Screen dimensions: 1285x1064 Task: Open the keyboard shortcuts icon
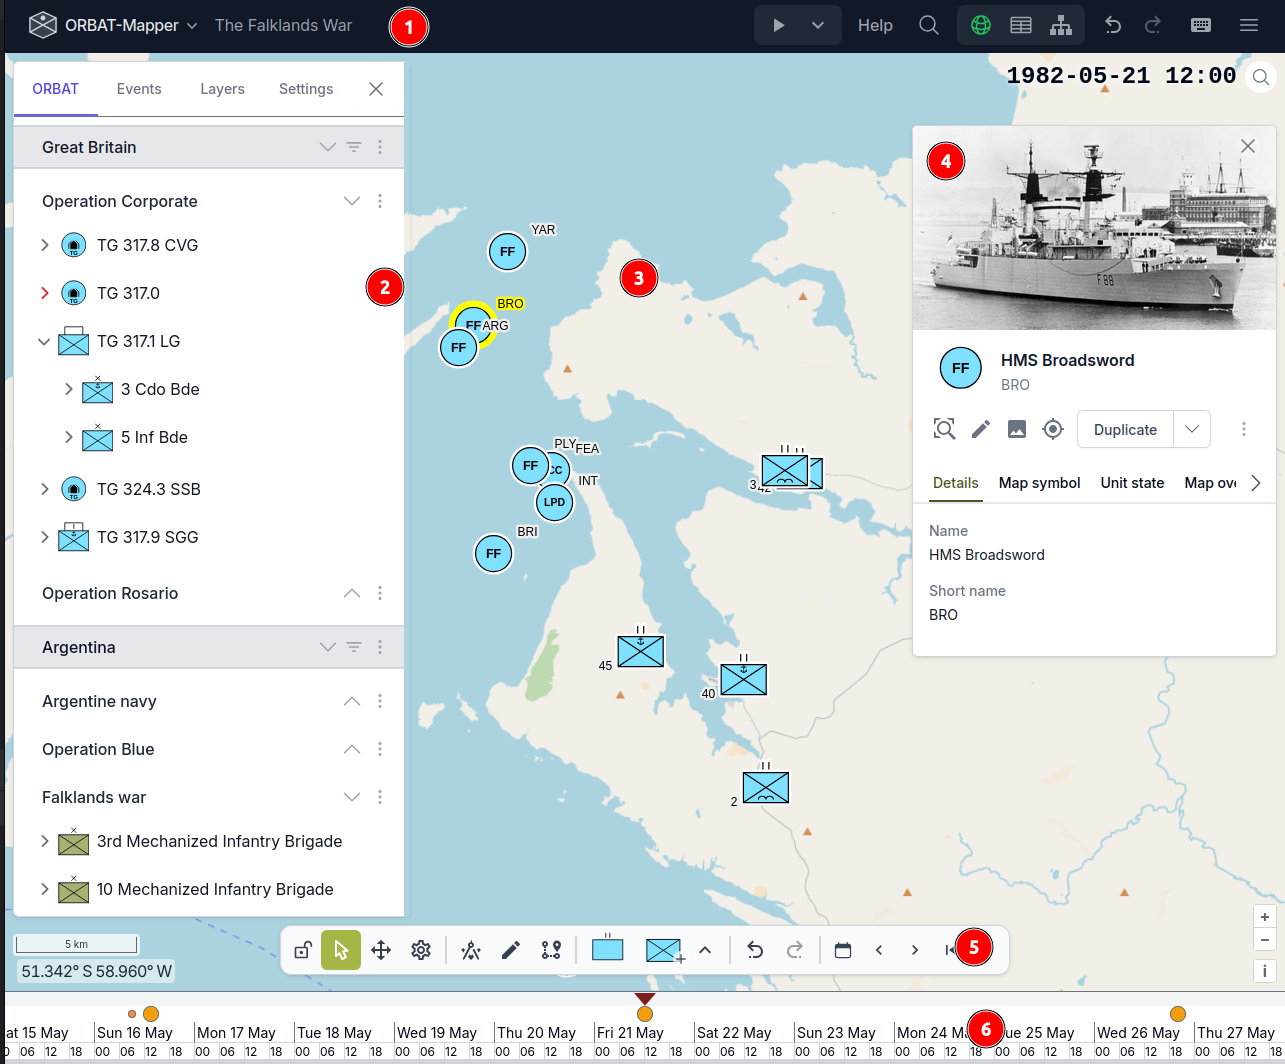[1202, 26]
